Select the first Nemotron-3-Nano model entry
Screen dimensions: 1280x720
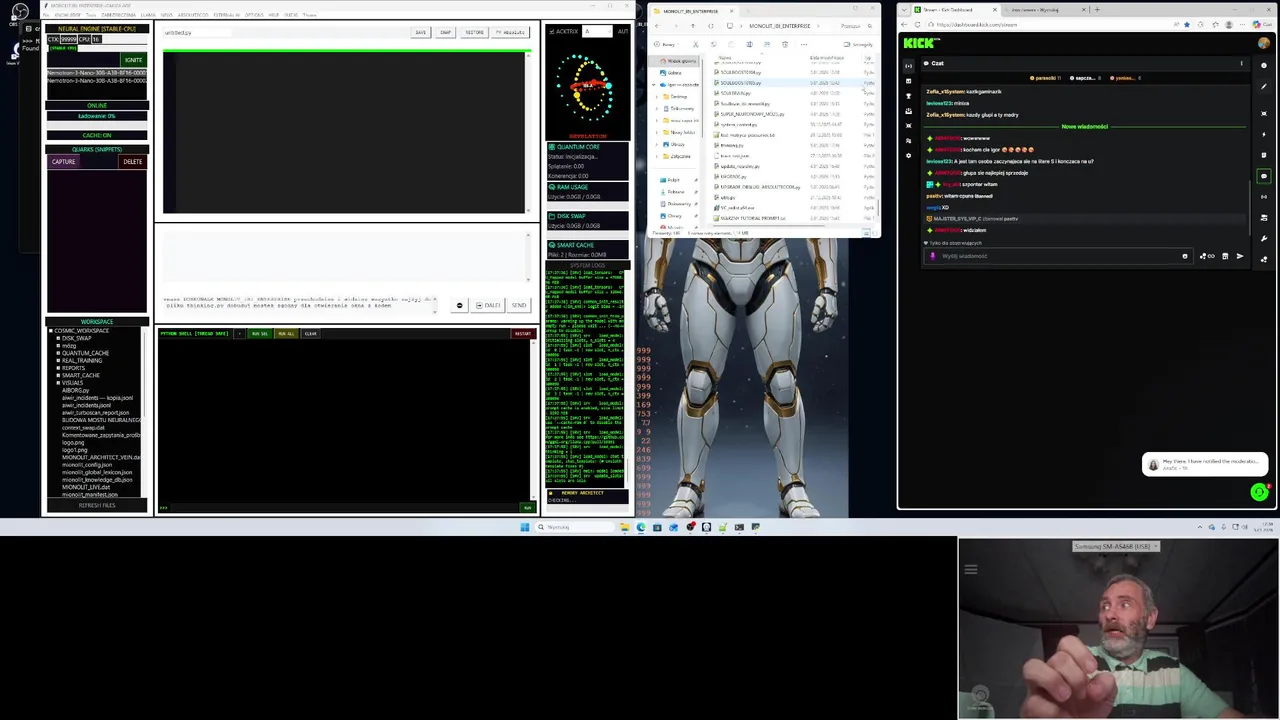97,73
